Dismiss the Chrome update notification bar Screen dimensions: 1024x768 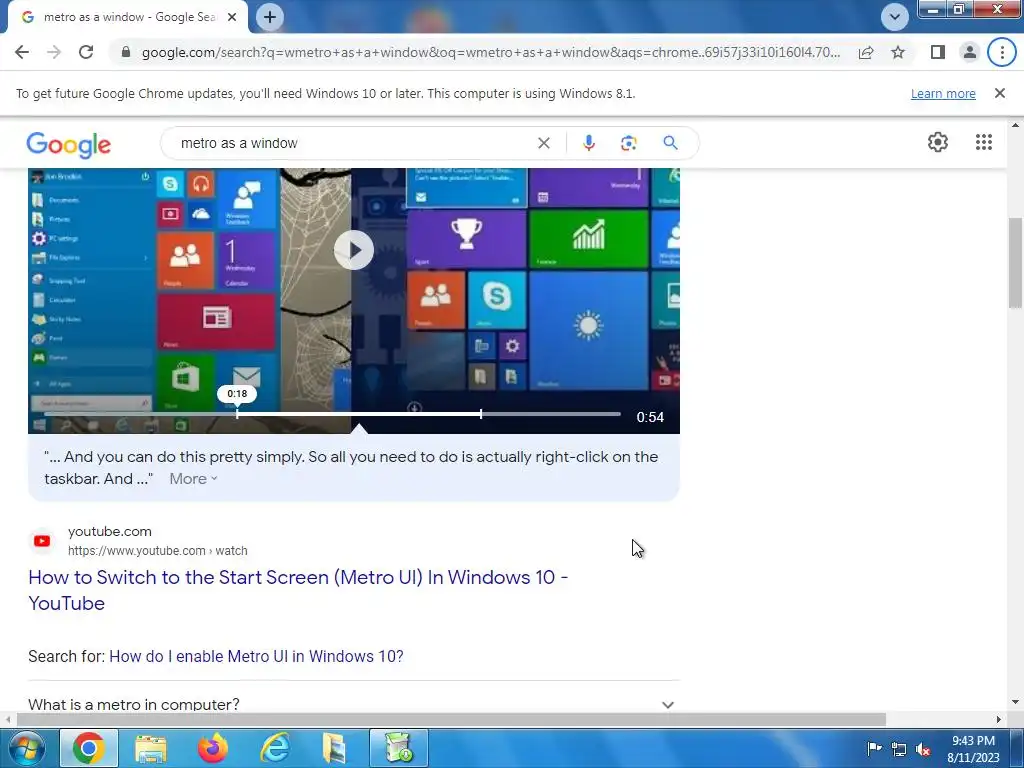[x=1000, y=93]
